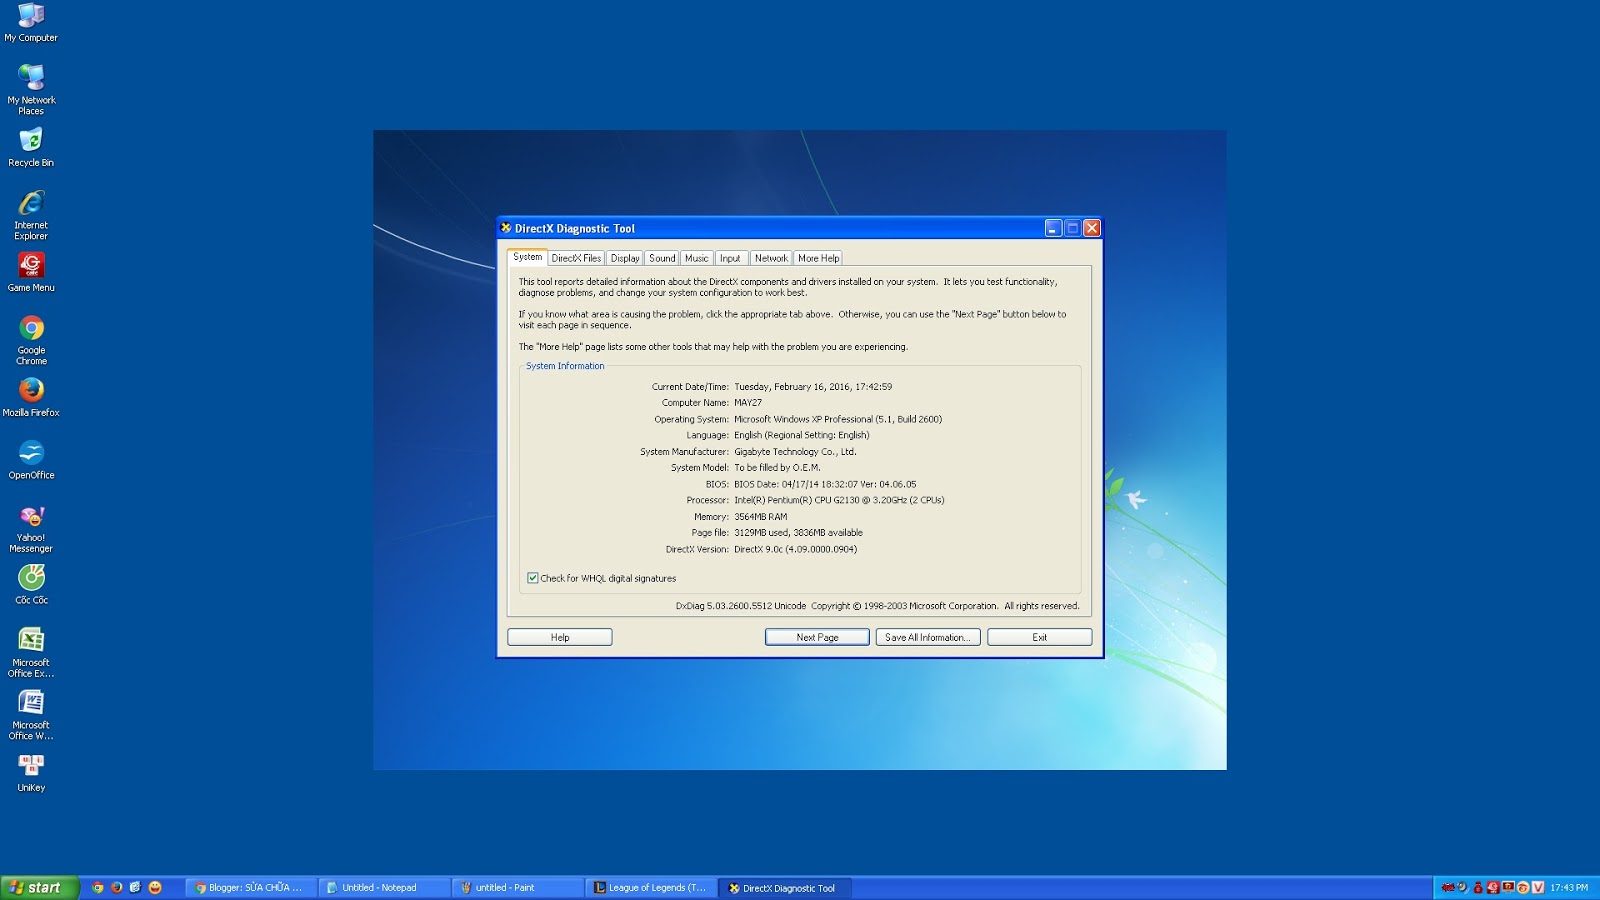Click the red bottle-shaped tray icon
Image resolution: width=1600 pixels, height=900 pixels.
pyautogui.click(x=1478, y=887)
